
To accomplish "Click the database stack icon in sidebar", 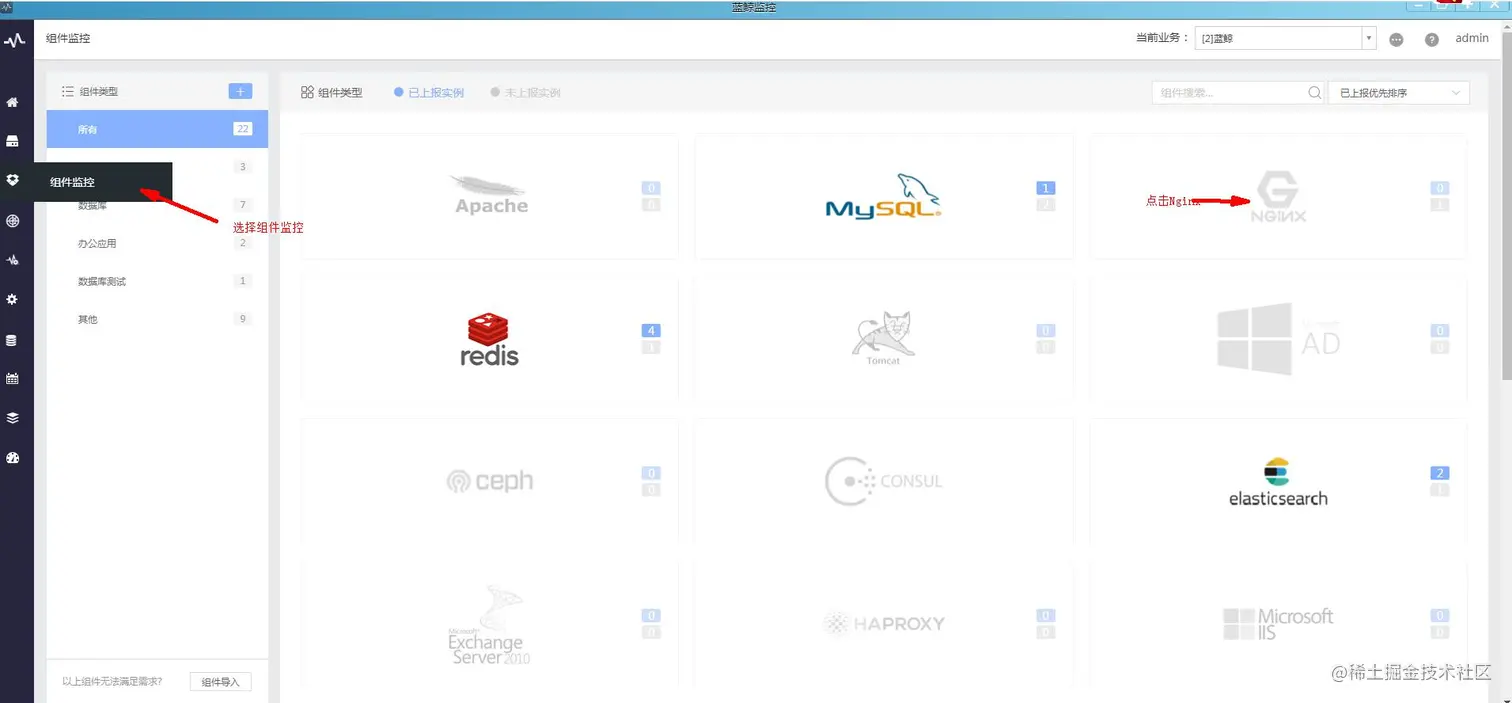I will tap(12, 340).
